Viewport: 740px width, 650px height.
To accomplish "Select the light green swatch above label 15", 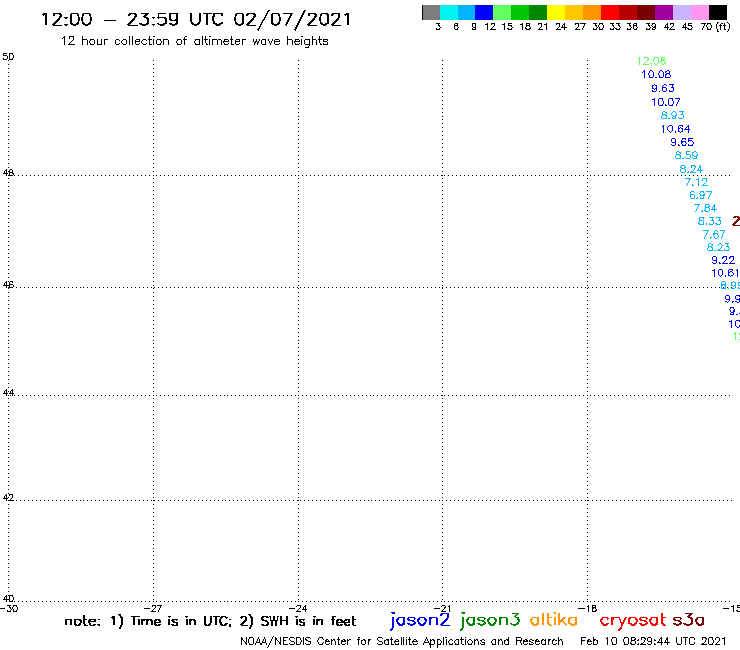I will [x=502, y=12].
